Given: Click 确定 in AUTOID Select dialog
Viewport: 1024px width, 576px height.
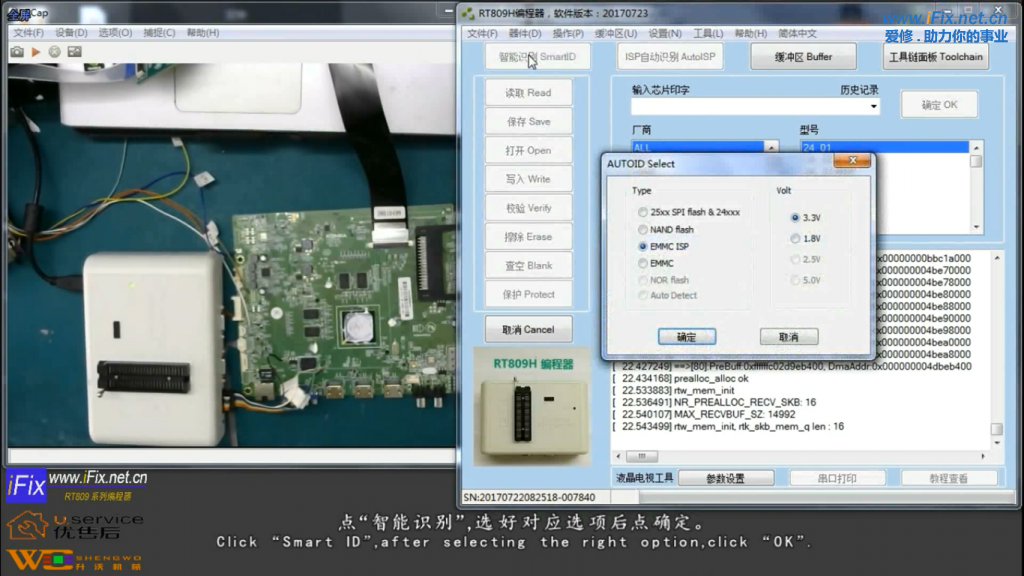Looking at the screenshot, I should click(x=686, y=337).
